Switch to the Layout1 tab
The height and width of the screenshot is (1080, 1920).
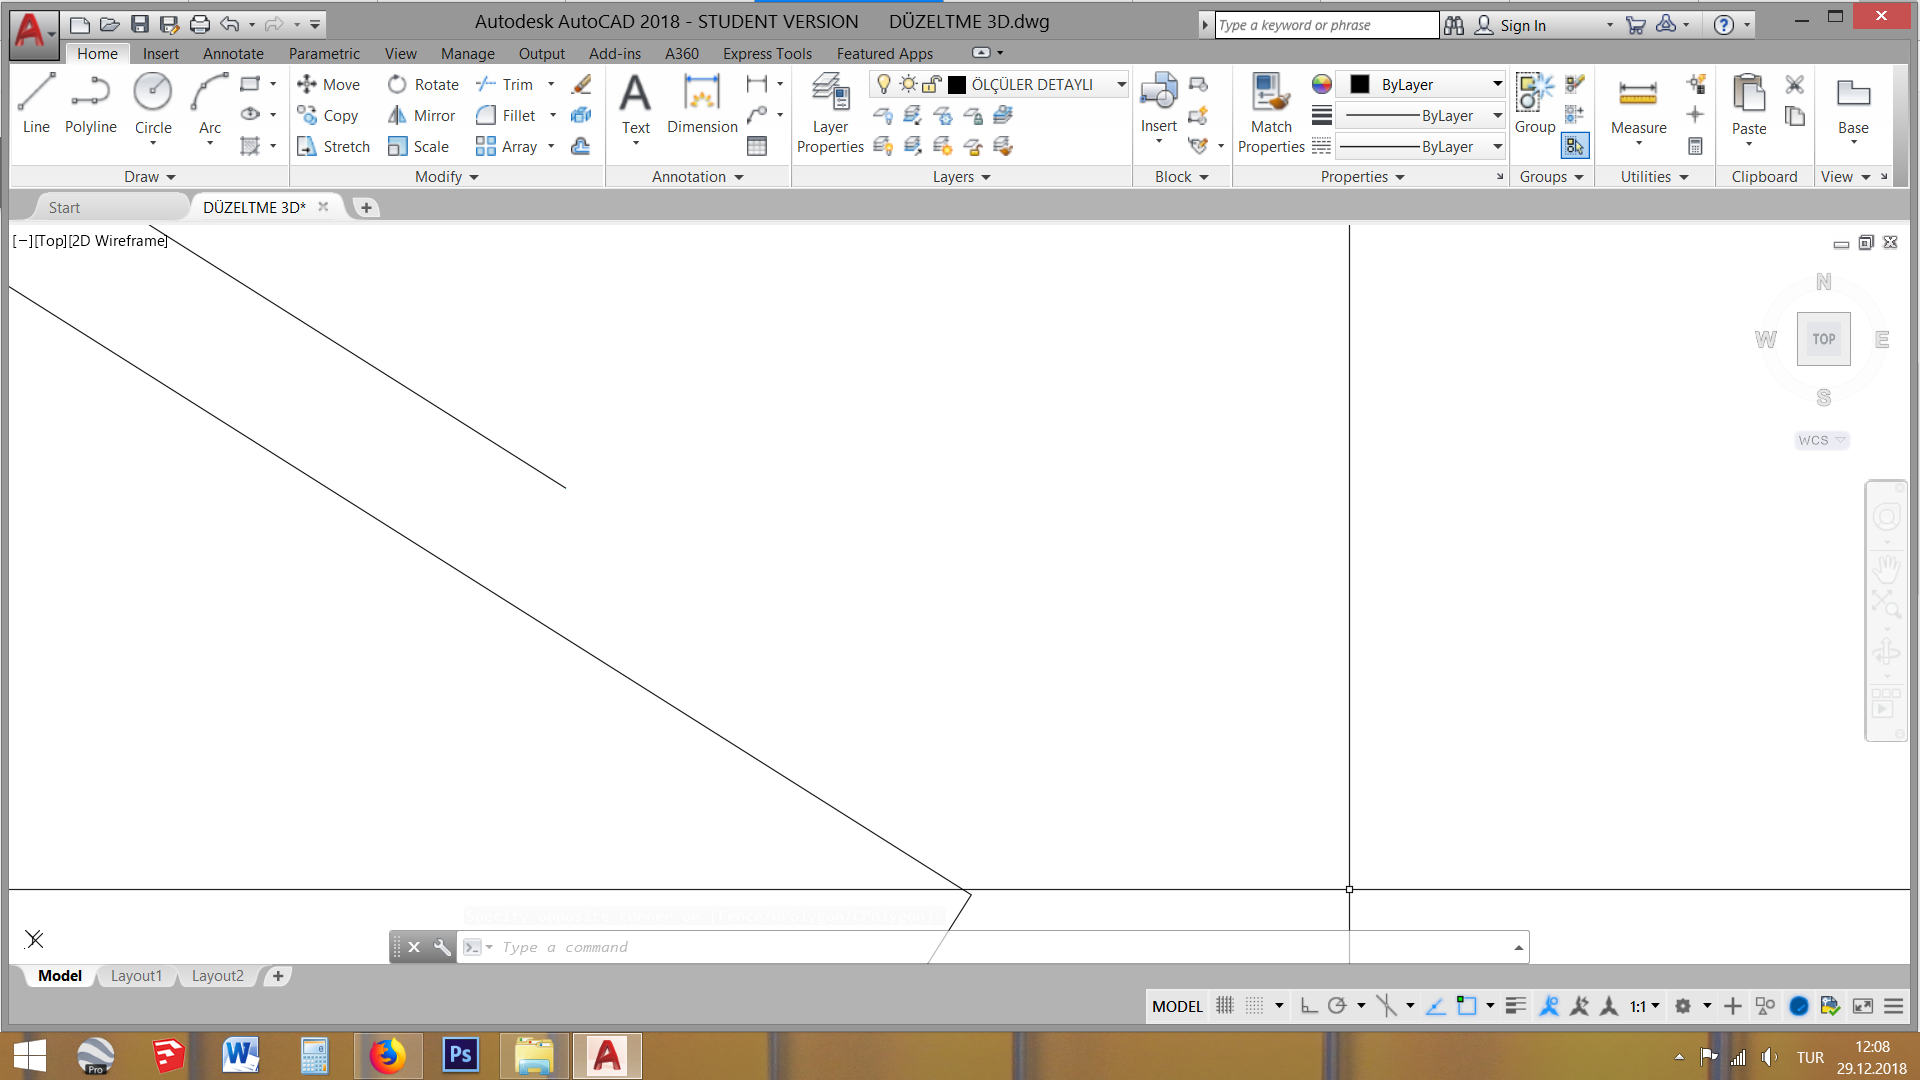(136, 976)
